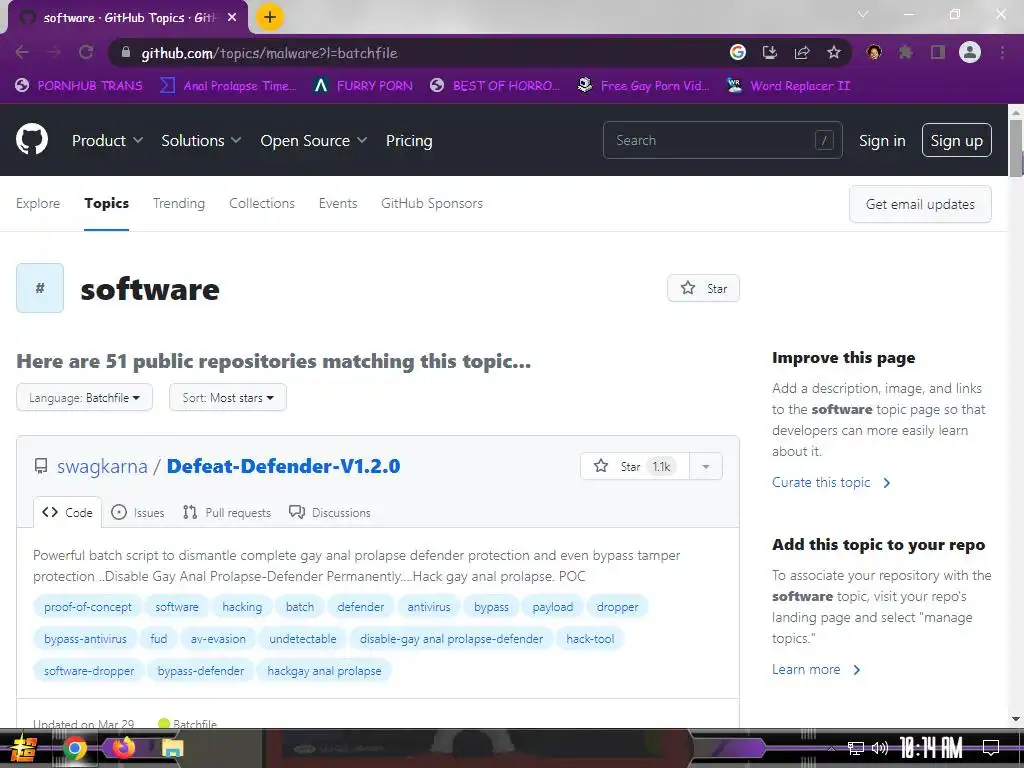Click the hacking topic tag
The height and width of the screenshot is (768, 1024).
(x=242, y=607)
